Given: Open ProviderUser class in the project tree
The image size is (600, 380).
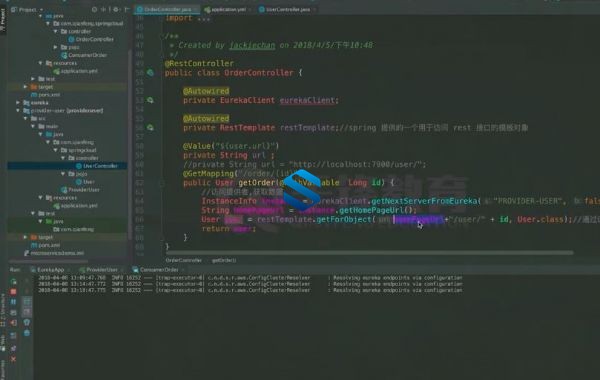Looking at the screenshot, I should point(80,190).
